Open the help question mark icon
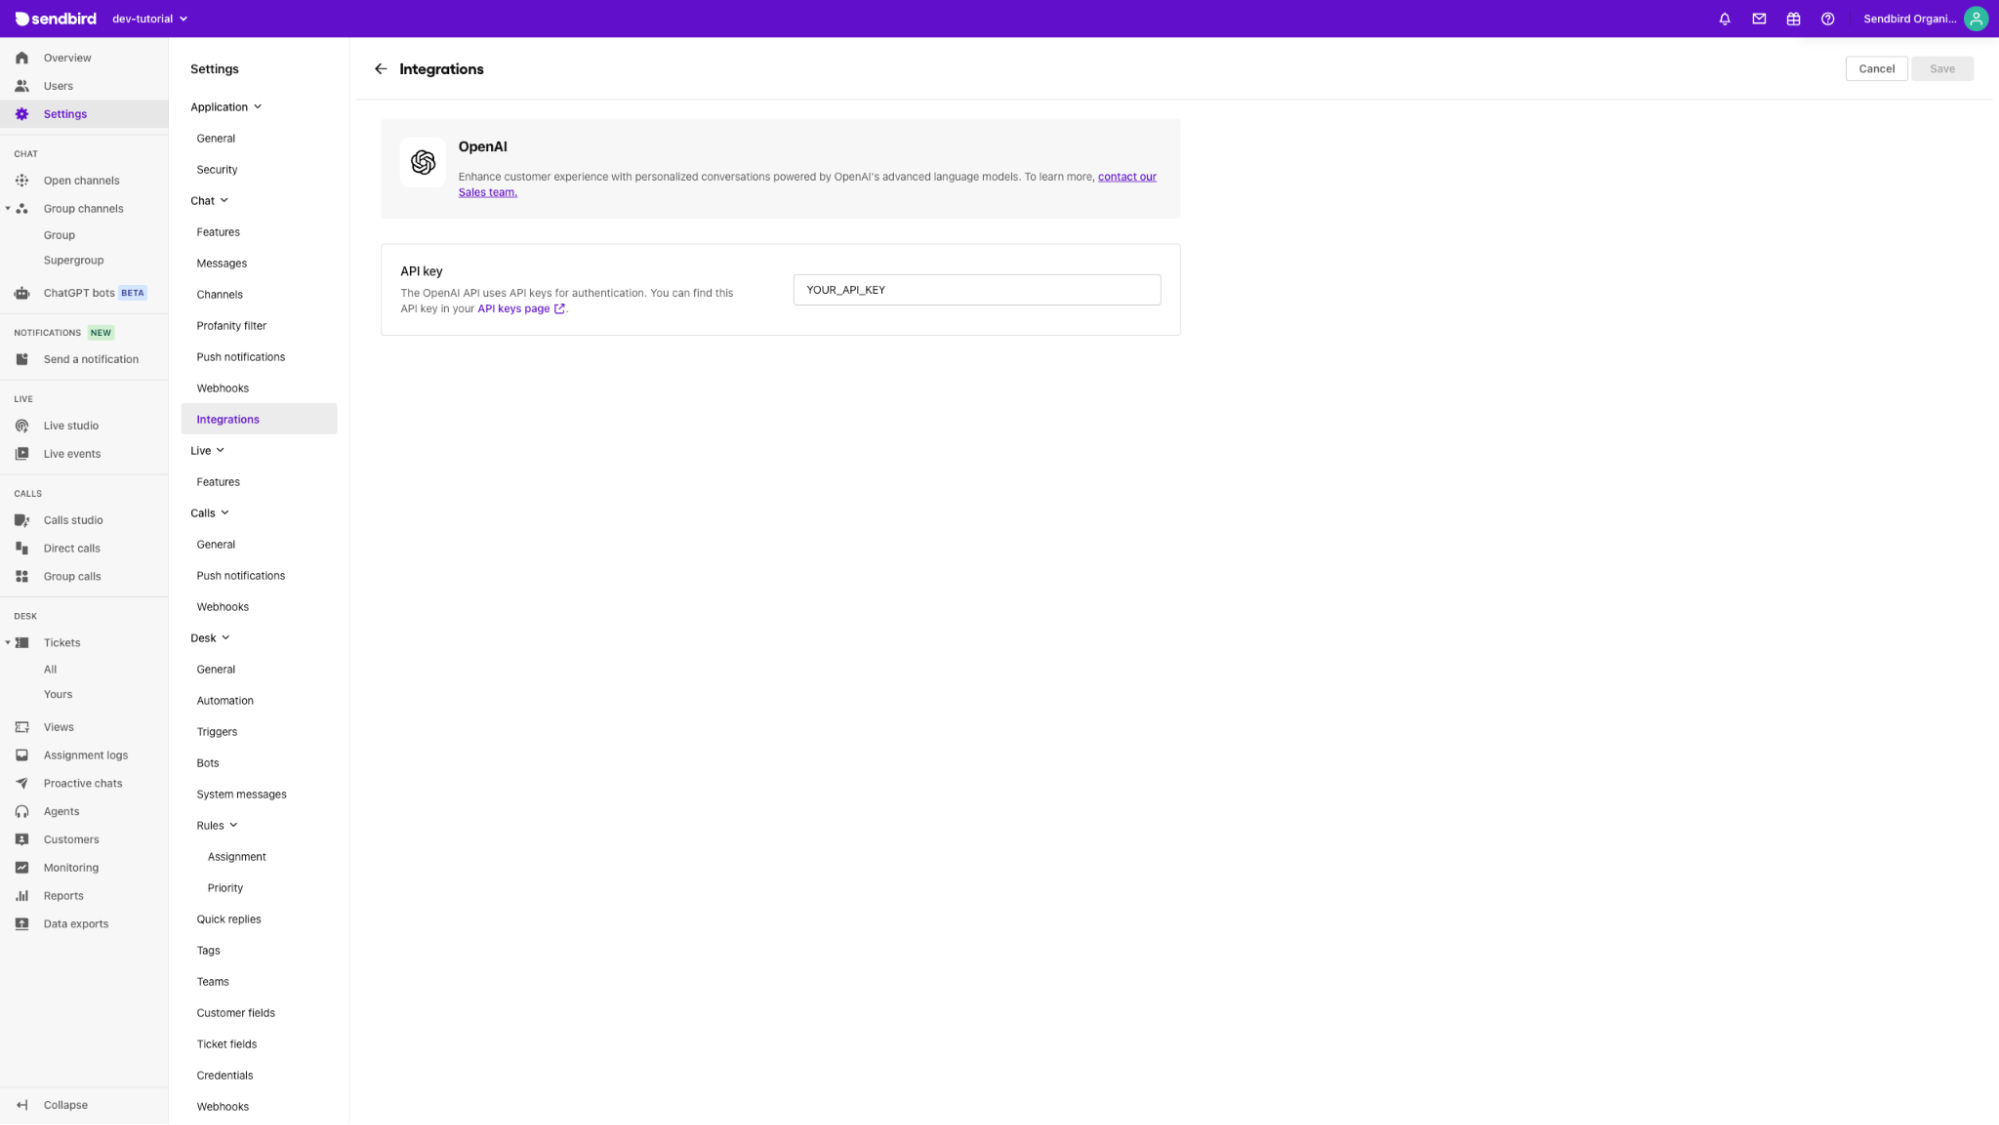This screenshot has width=1999, height=1125. click(1827, 18)
